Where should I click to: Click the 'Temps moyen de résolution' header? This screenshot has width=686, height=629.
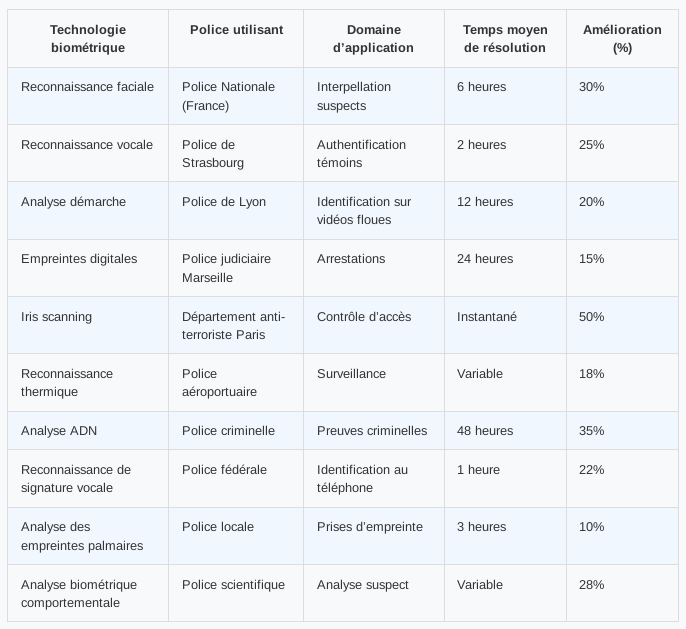coord(505,39)
